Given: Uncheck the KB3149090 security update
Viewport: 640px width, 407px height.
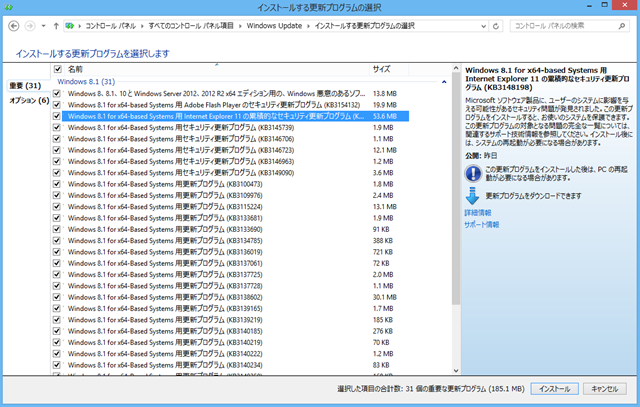Looking at the screenshot, I should point(57,173).
